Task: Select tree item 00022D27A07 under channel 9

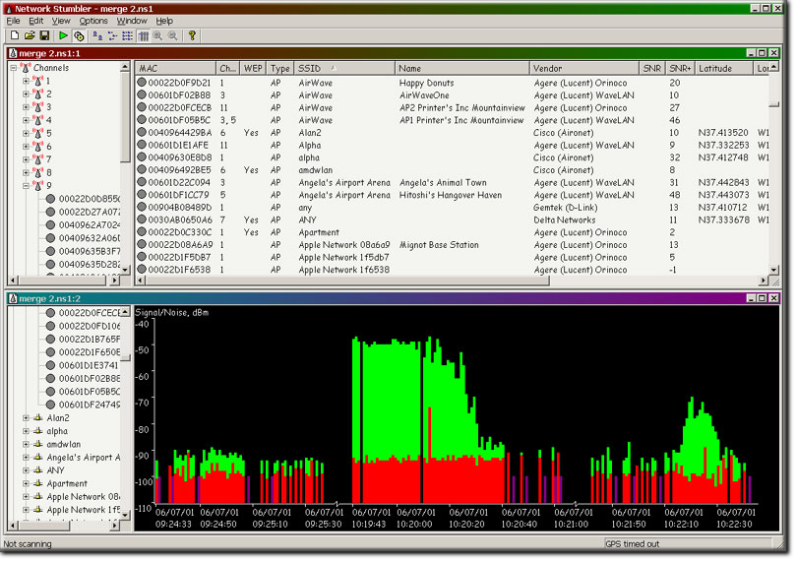Action: [x=89, y=212]
